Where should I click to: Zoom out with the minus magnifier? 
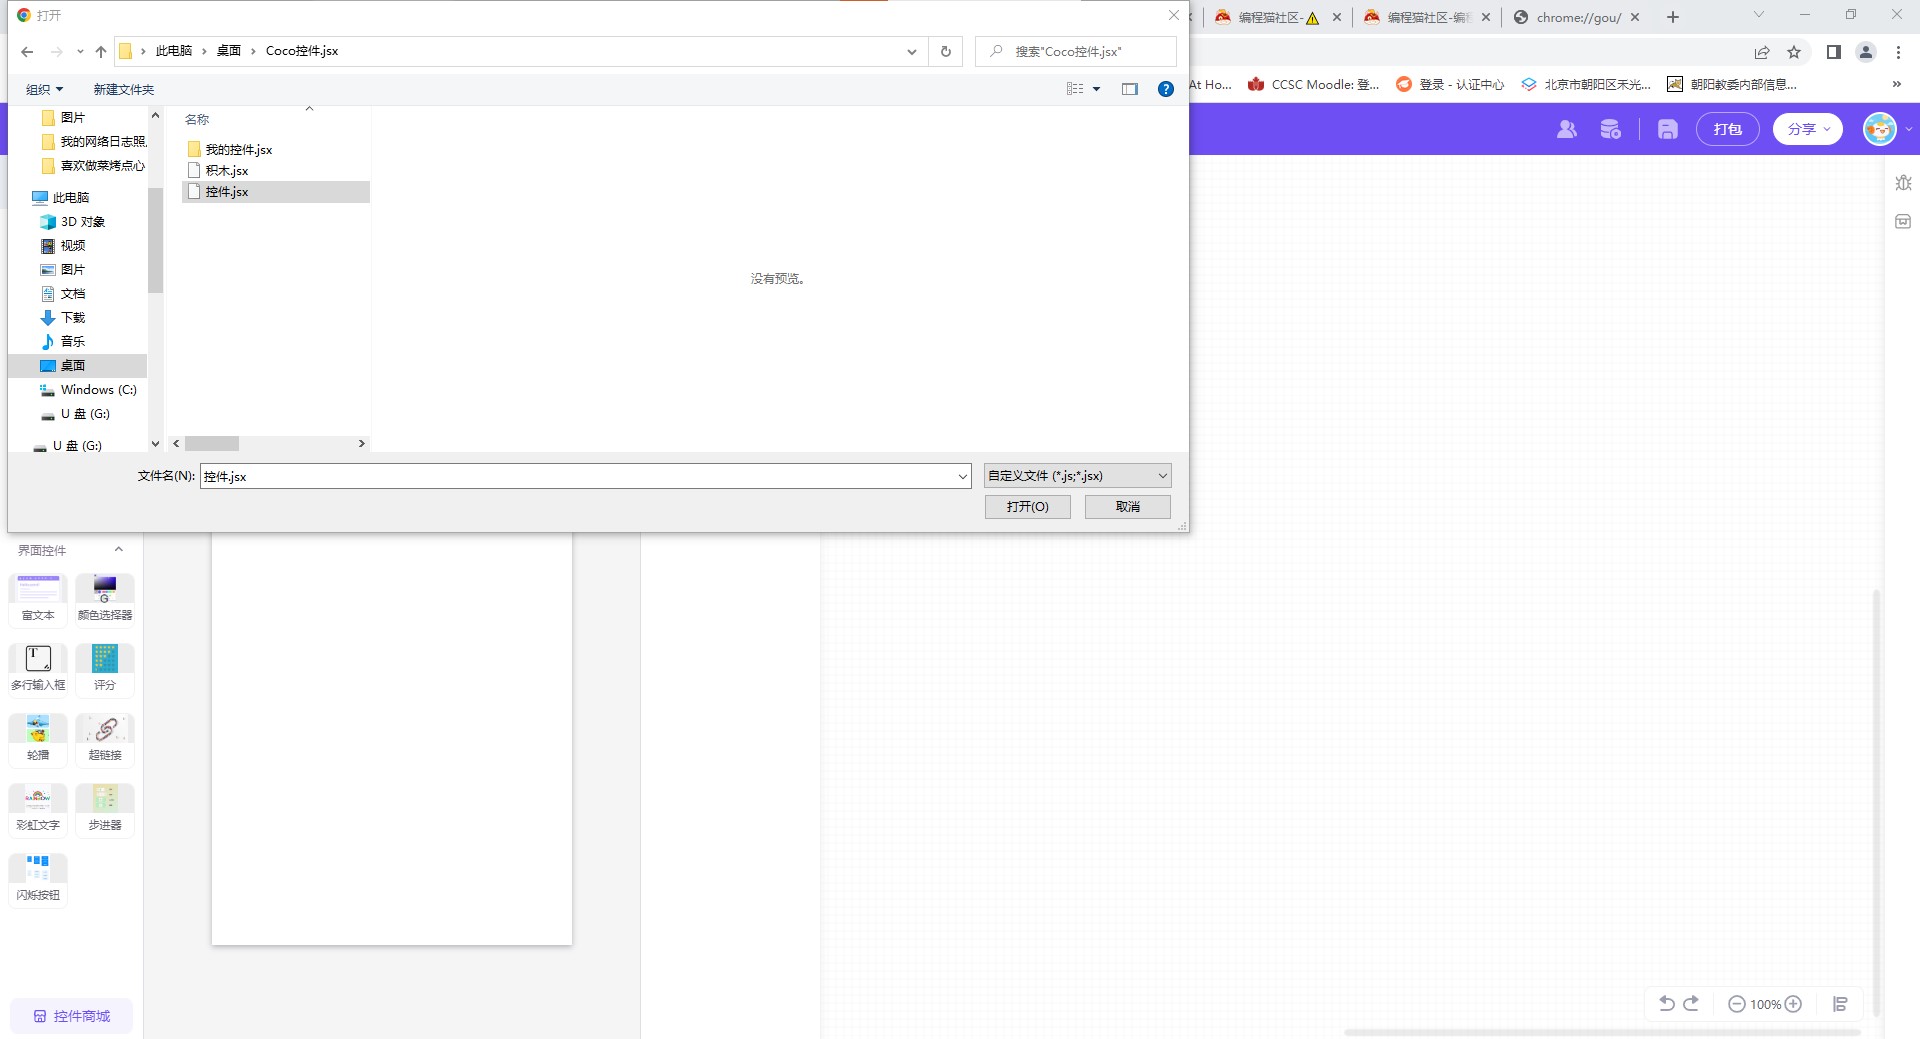tap(1737, 1004)
